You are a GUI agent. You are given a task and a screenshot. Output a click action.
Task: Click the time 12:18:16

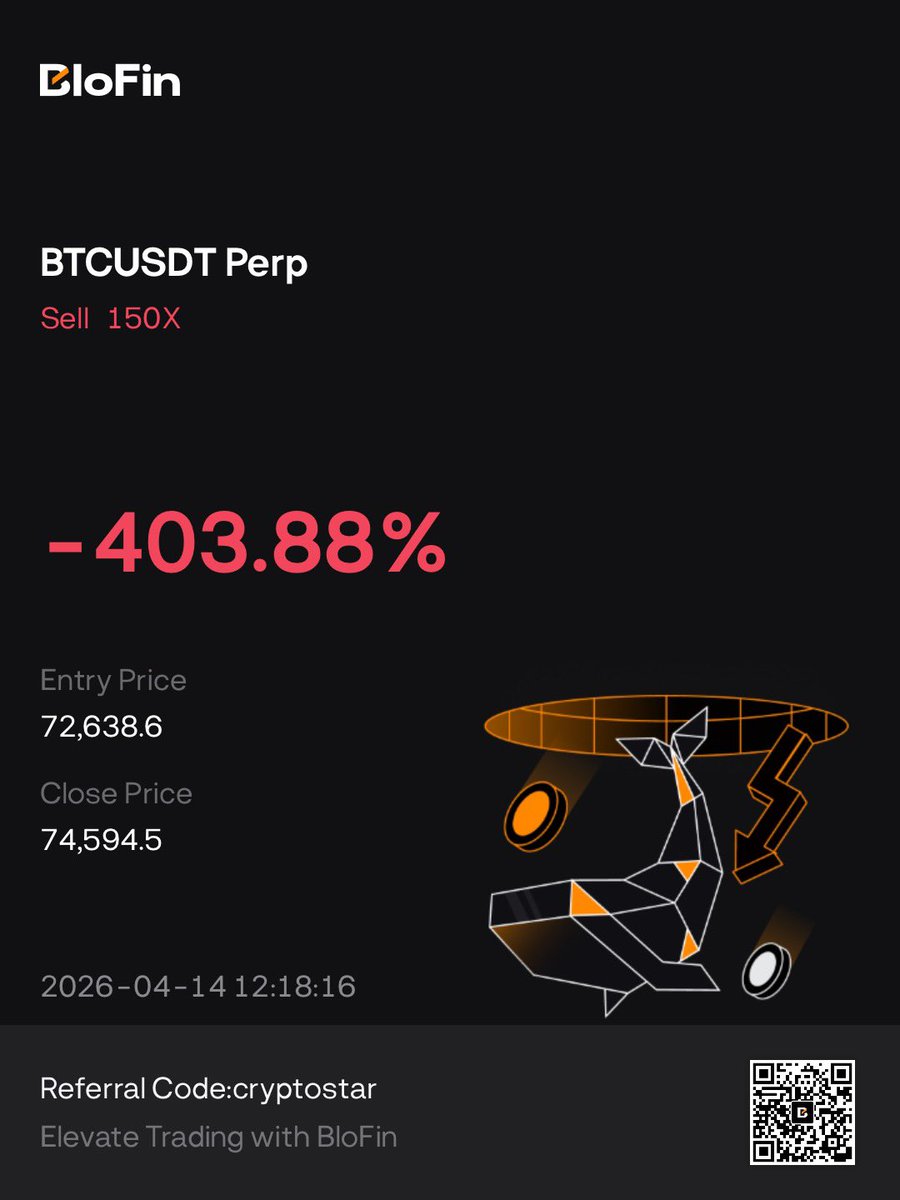pyautogui.click(x=295, y=987)
